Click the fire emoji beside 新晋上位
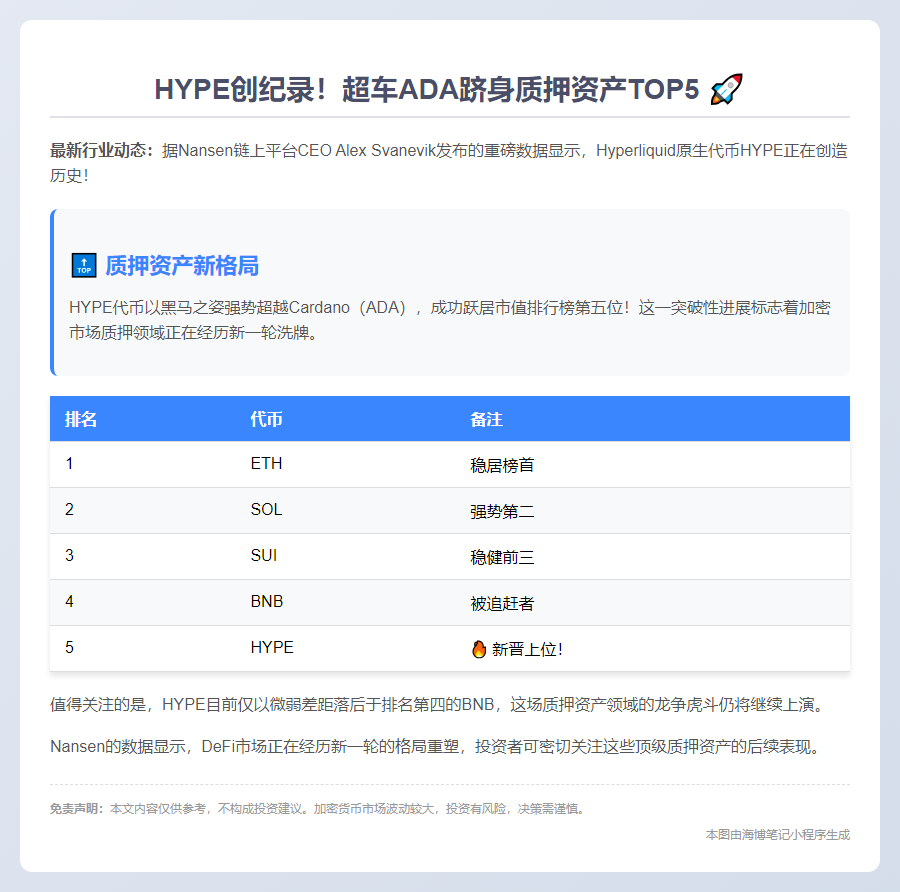 tap(479, 649)
